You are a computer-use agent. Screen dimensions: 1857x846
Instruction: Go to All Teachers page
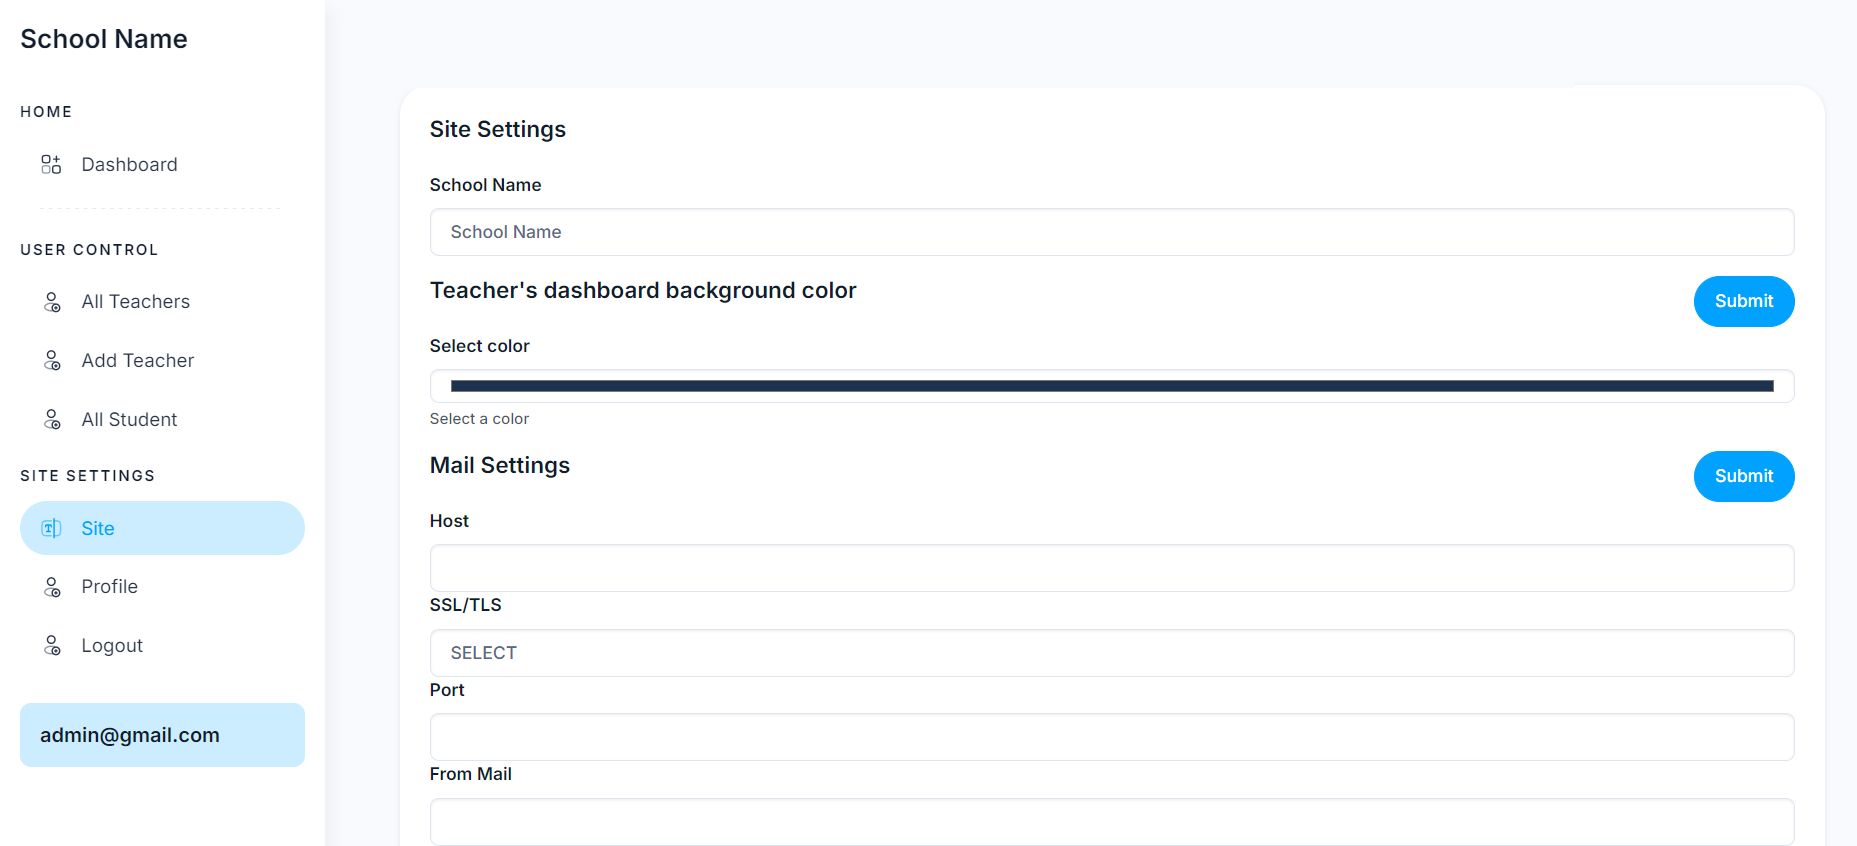click(135, 302)
